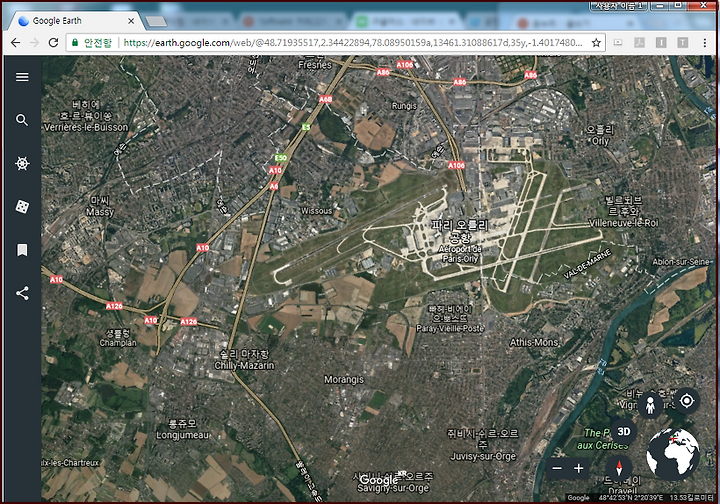The image size is (720, 504).
Task: Click the zoom out minus button
Action: tap(557, 468)
